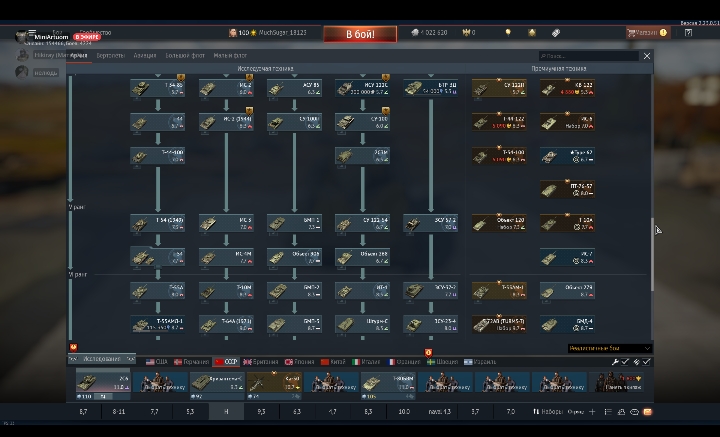
Task: Select the Япония nation tab
Action: 299,362
